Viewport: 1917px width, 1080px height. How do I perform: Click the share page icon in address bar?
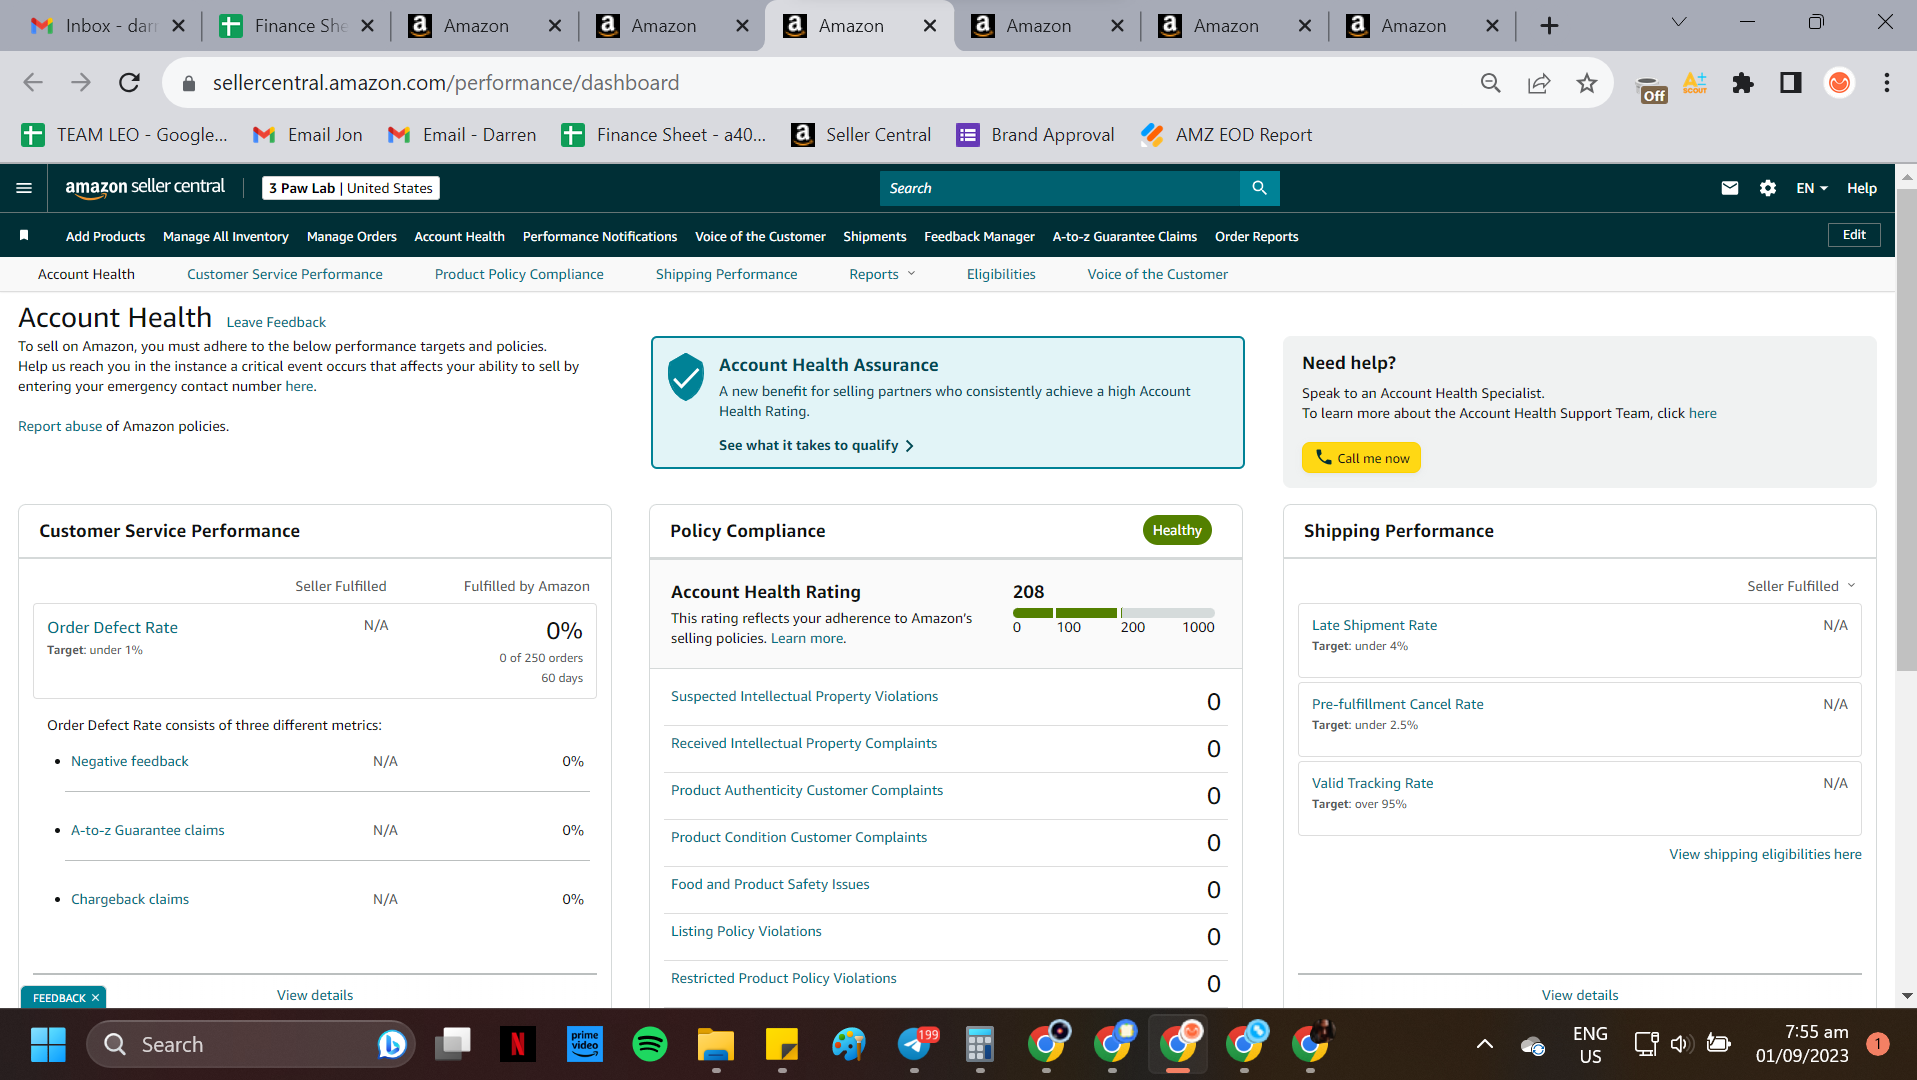coord(1538,83)
